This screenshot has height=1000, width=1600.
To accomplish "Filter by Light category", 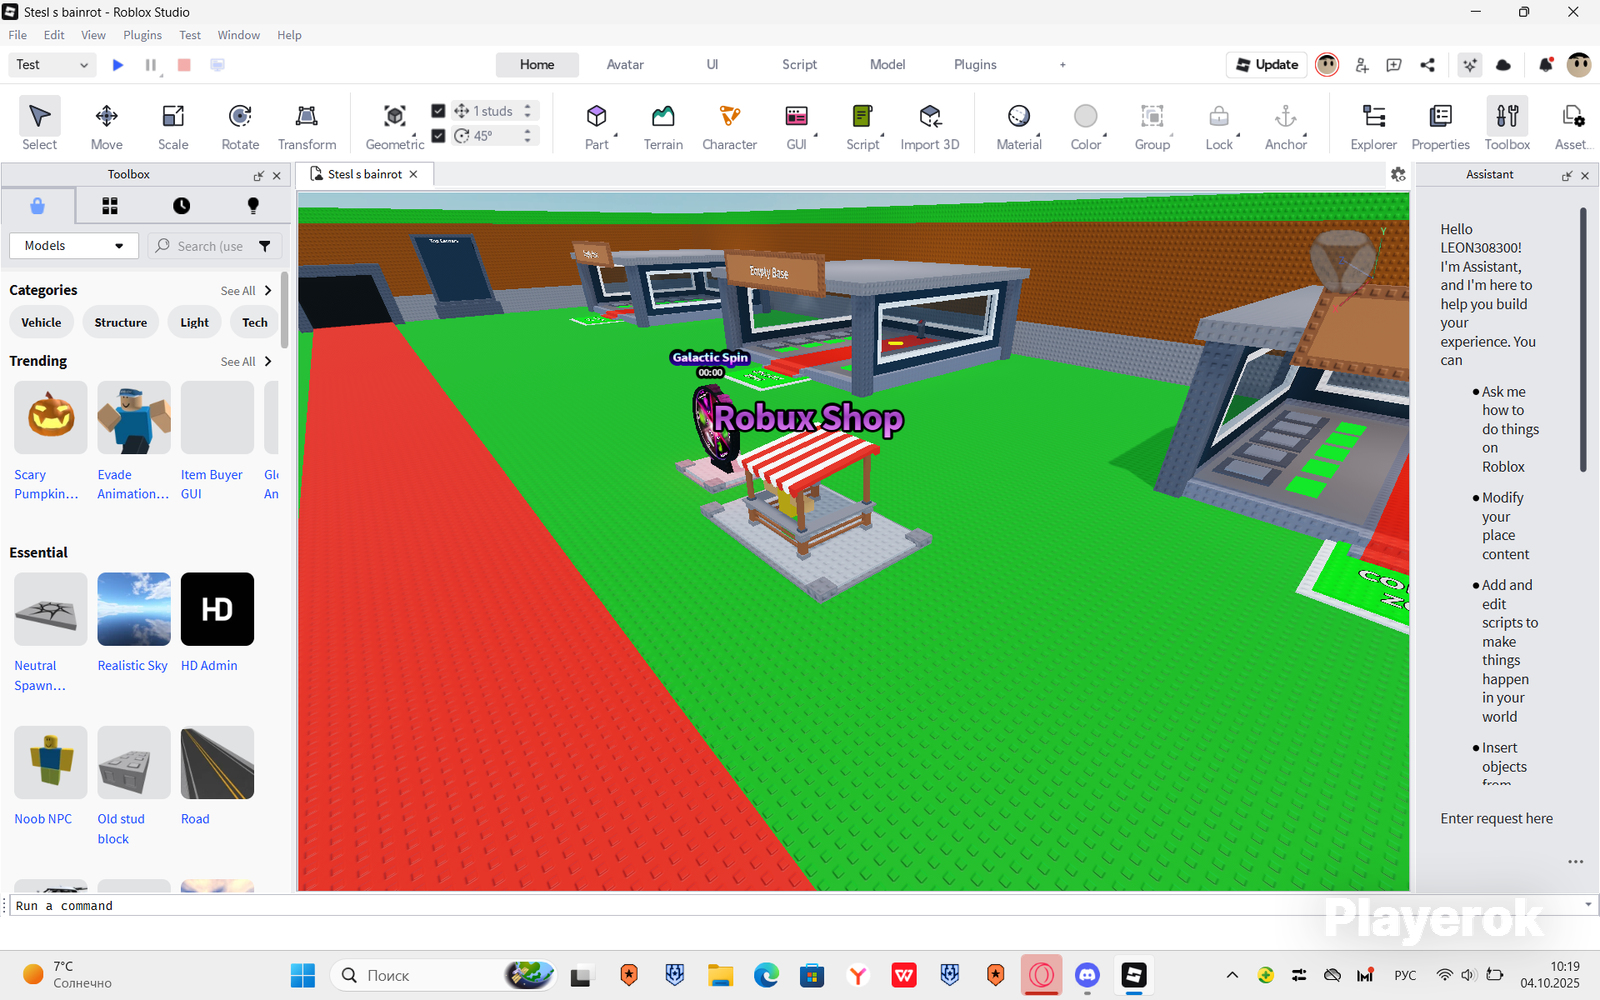I will tap(195, 323).
